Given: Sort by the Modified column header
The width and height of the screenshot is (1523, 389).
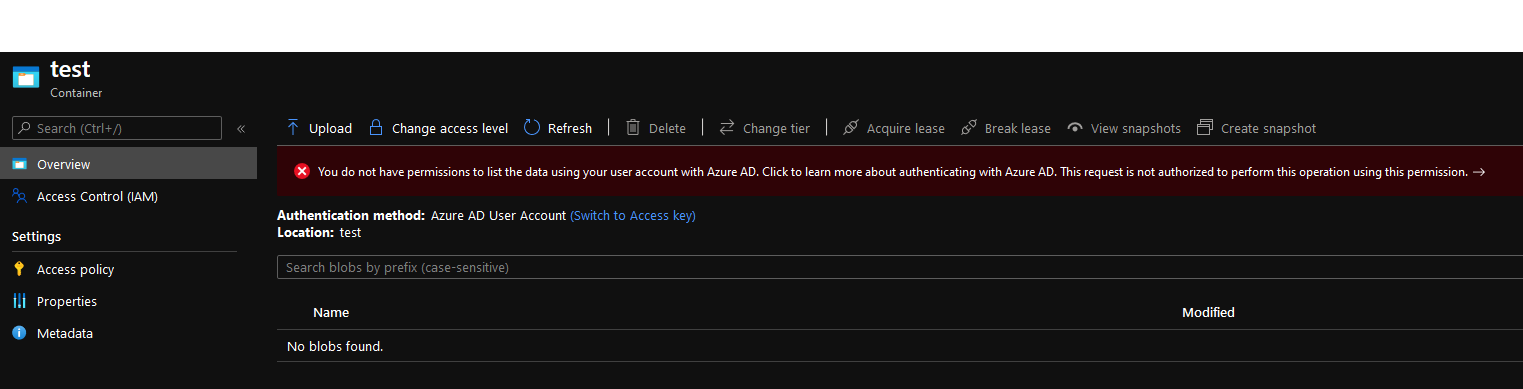Looking at the screenshot, I should (x=1208, y=312).
